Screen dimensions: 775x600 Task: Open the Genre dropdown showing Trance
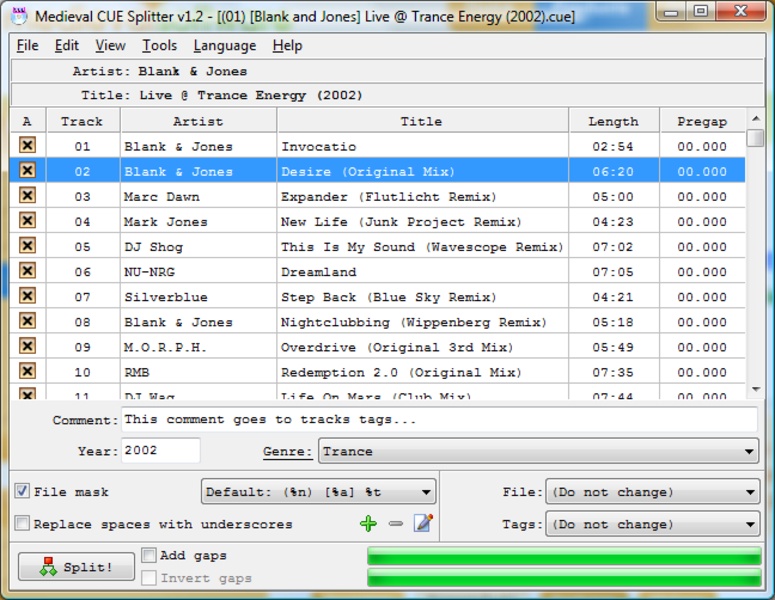click(538, 452)
